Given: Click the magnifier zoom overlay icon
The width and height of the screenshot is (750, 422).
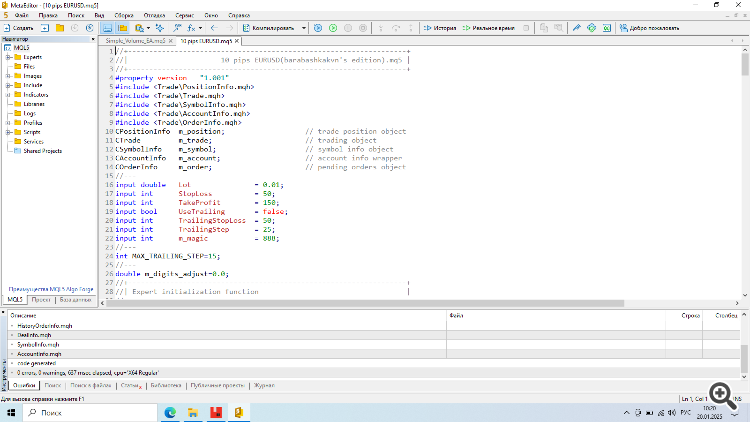Looking at the screenshot, I should point(718,392).
